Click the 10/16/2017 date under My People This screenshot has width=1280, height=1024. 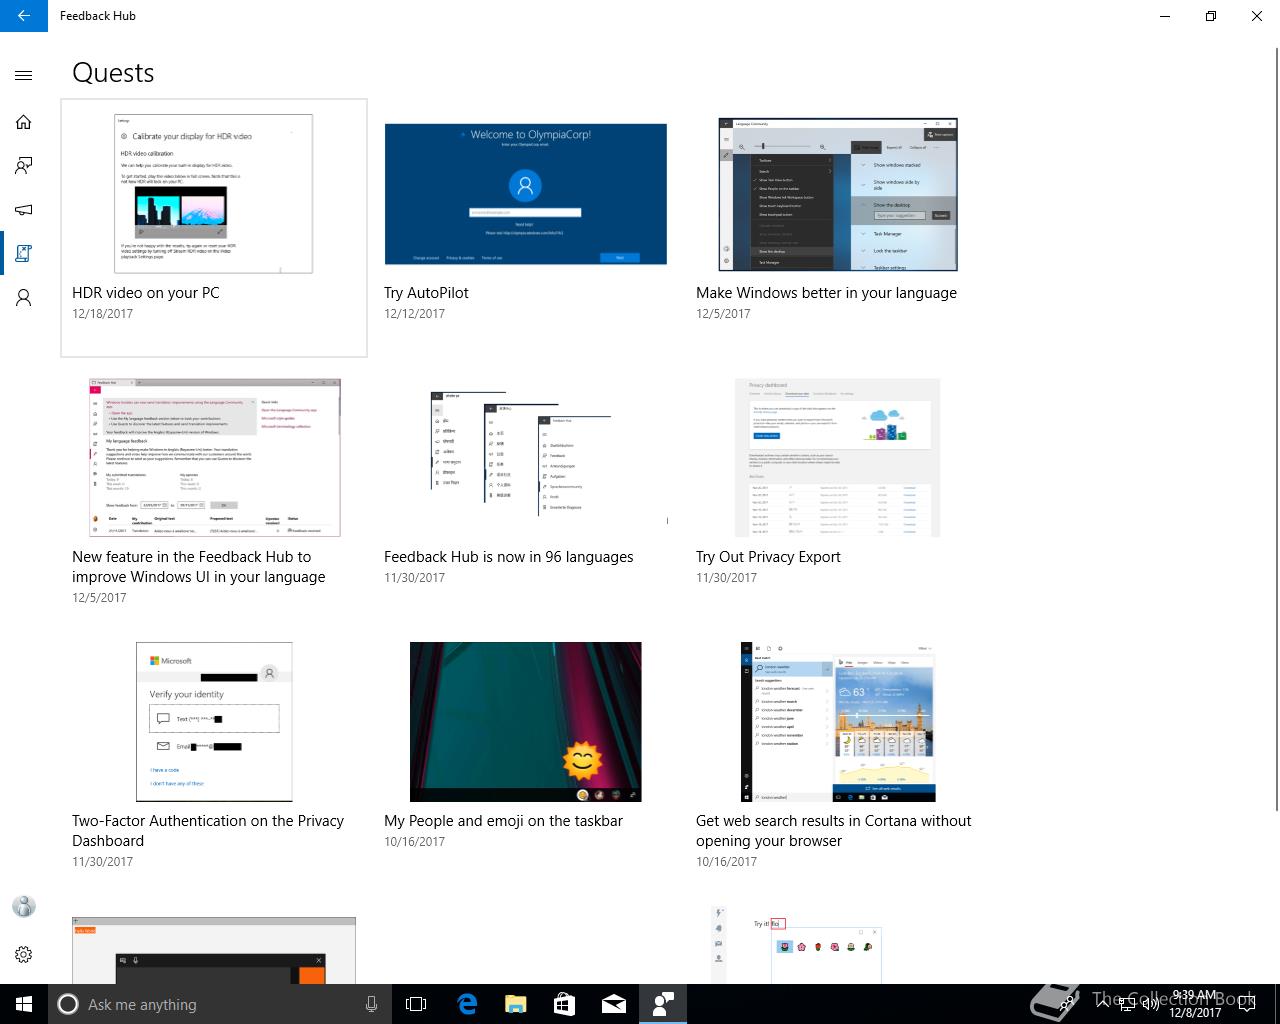pyautogui.click(x=414, y=842)
